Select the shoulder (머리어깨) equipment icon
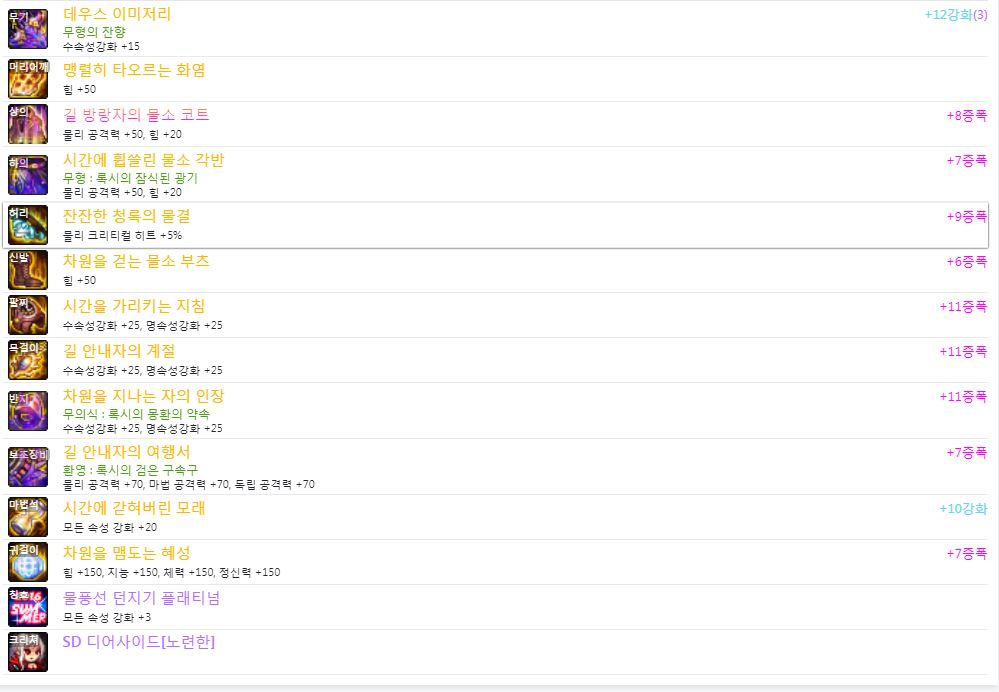This screenshot has width=999, height=692. pyautogui.click(x=28, y=79)
